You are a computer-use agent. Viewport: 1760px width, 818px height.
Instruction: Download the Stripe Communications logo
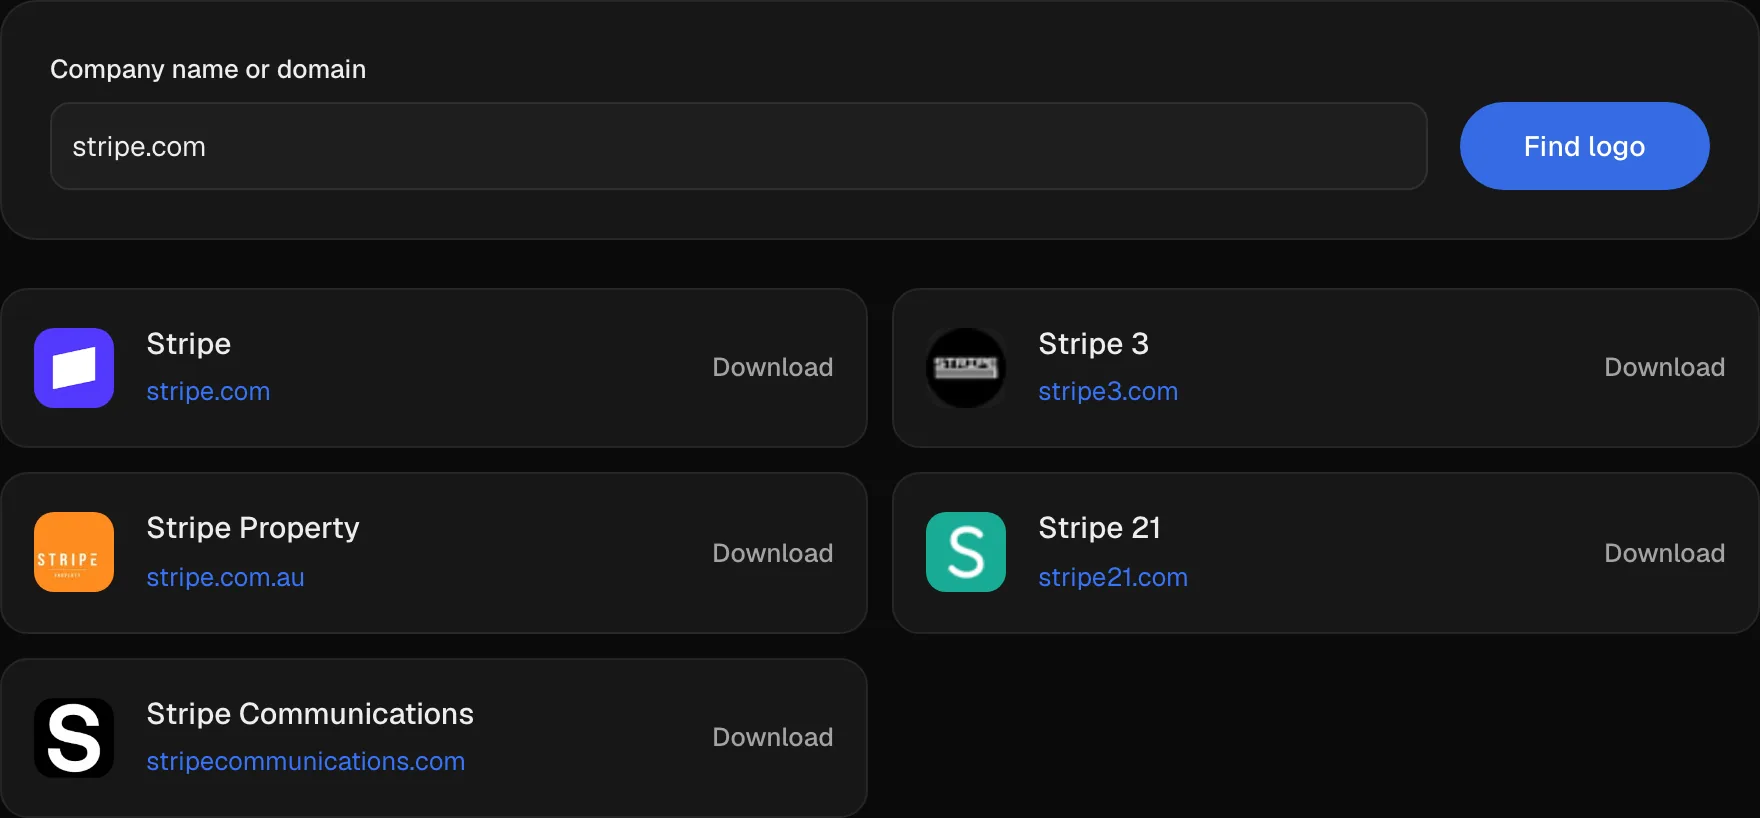coord(772,737)
